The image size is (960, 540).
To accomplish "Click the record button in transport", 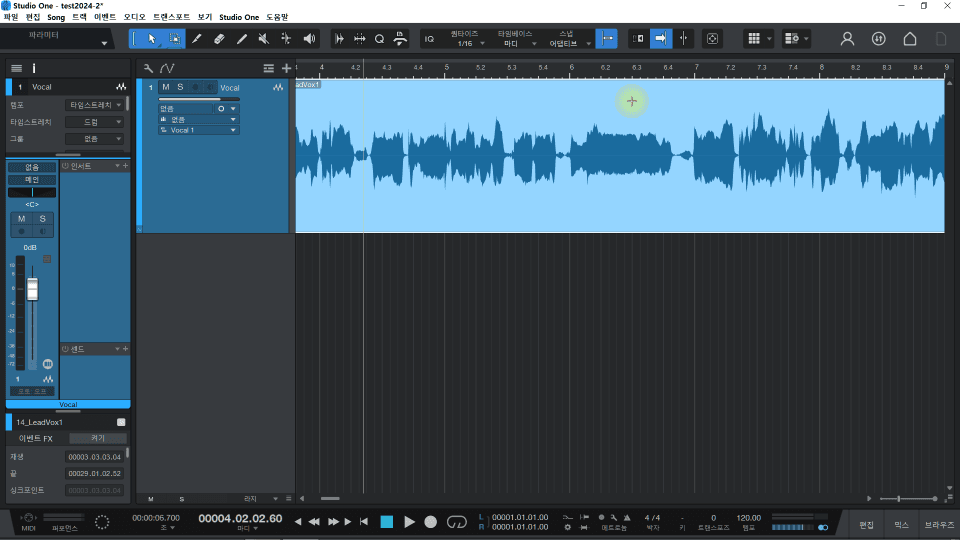I will [430, 522].
